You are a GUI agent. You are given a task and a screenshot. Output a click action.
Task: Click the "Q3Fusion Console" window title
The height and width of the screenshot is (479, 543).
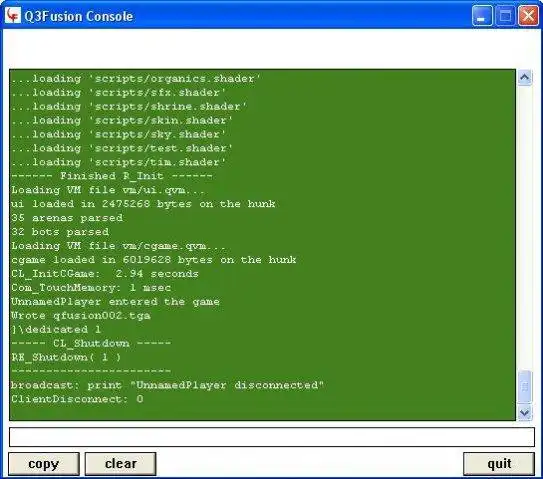click(x=79, y=16)
